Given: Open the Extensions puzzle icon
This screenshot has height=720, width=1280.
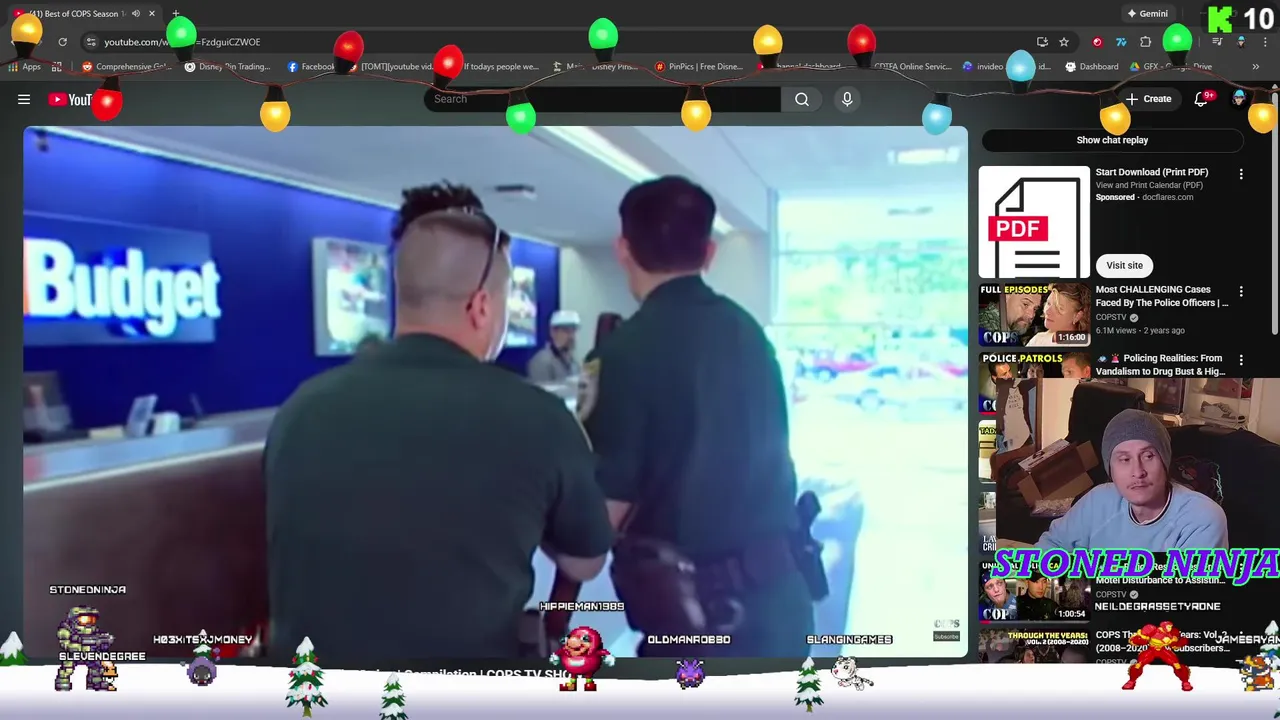Looking at the screenshot, I should (1146, 42).
